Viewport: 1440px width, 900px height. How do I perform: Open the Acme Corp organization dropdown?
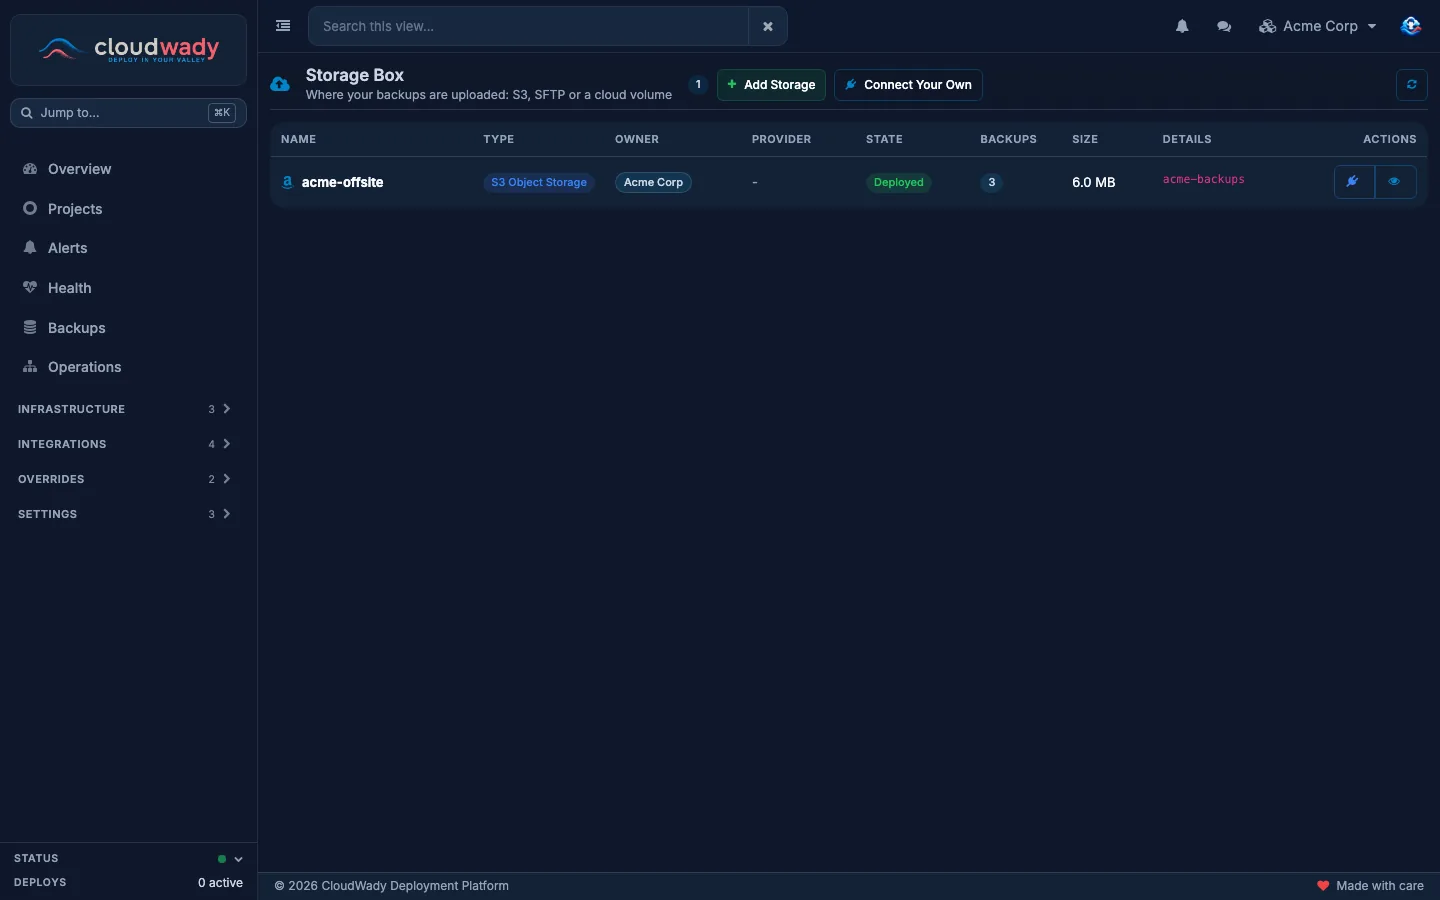(x=1317, y=26)
